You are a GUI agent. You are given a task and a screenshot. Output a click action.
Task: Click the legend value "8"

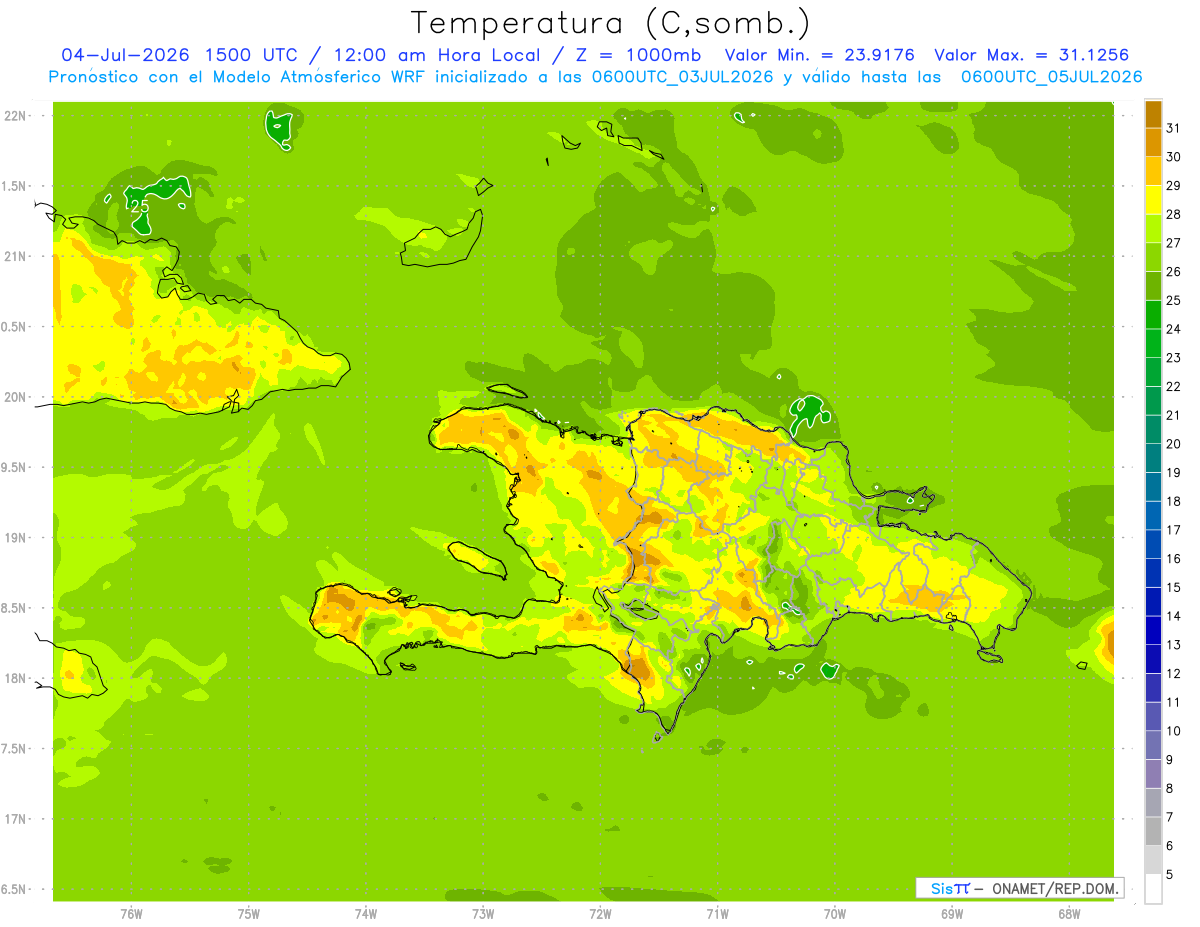pos(1170,789)
